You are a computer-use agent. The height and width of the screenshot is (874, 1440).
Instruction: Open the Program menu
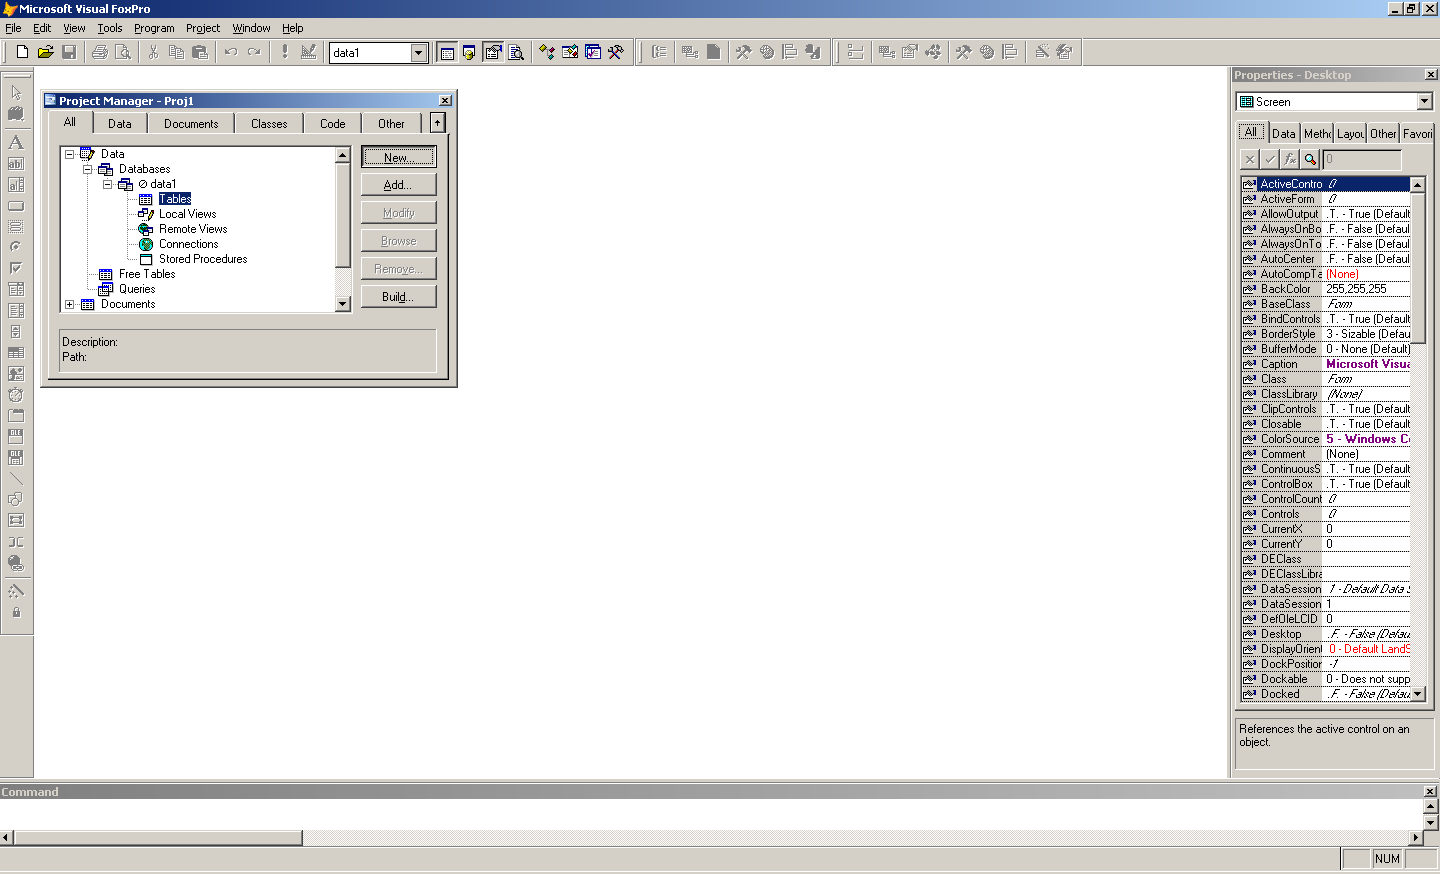(x=154, y=28)
